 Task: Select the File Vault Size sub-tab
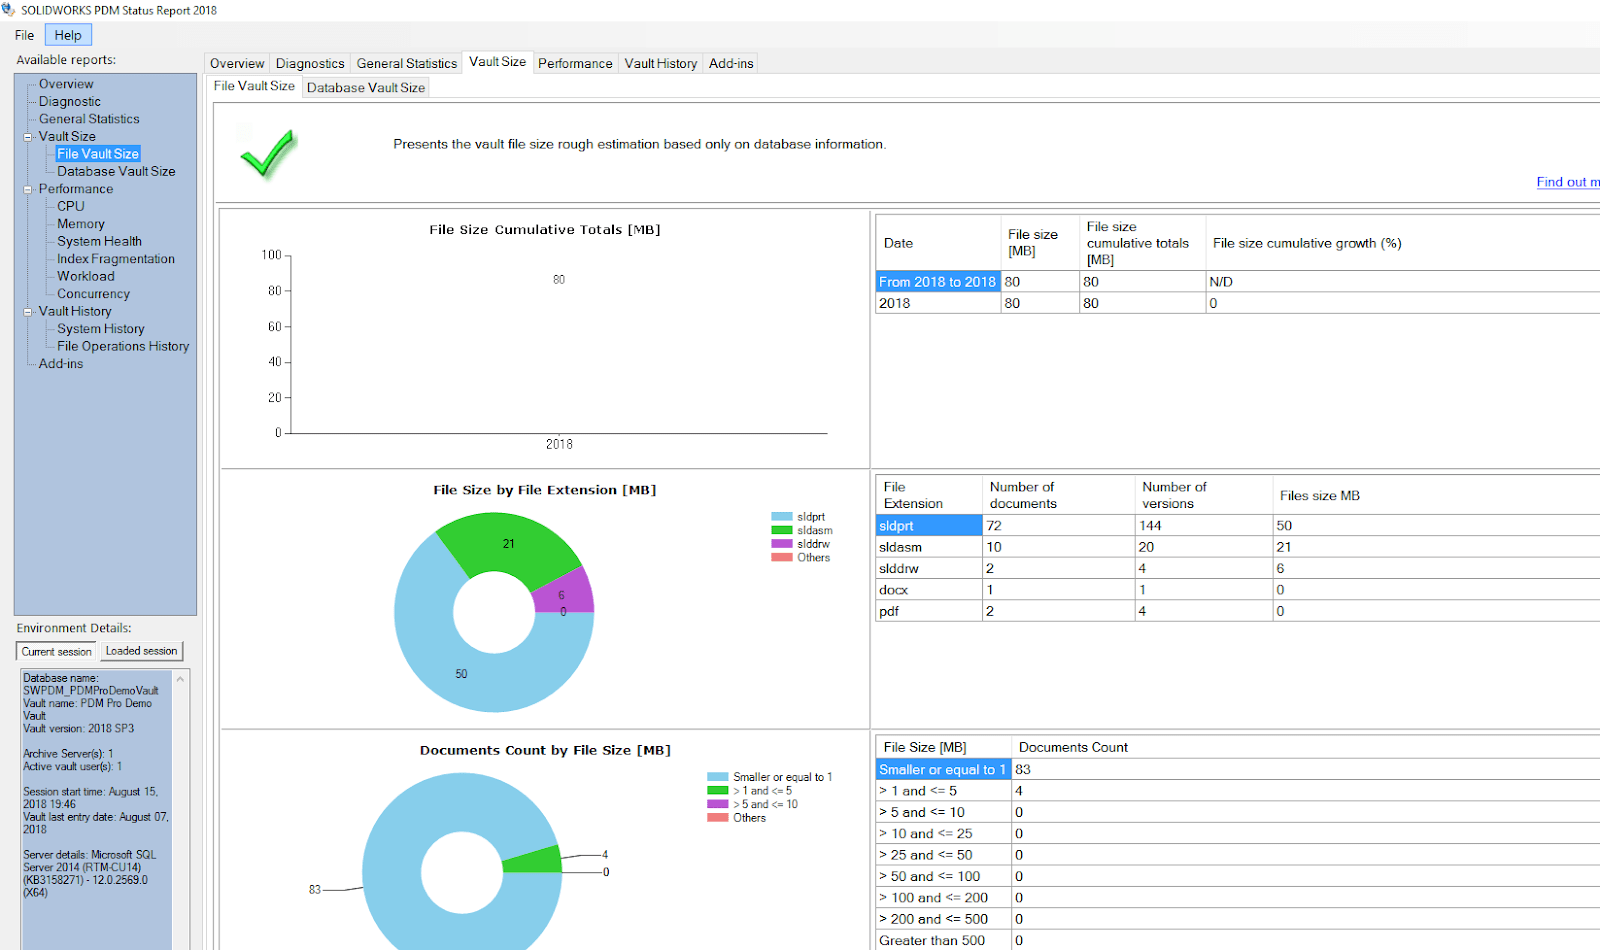(254, 86)
